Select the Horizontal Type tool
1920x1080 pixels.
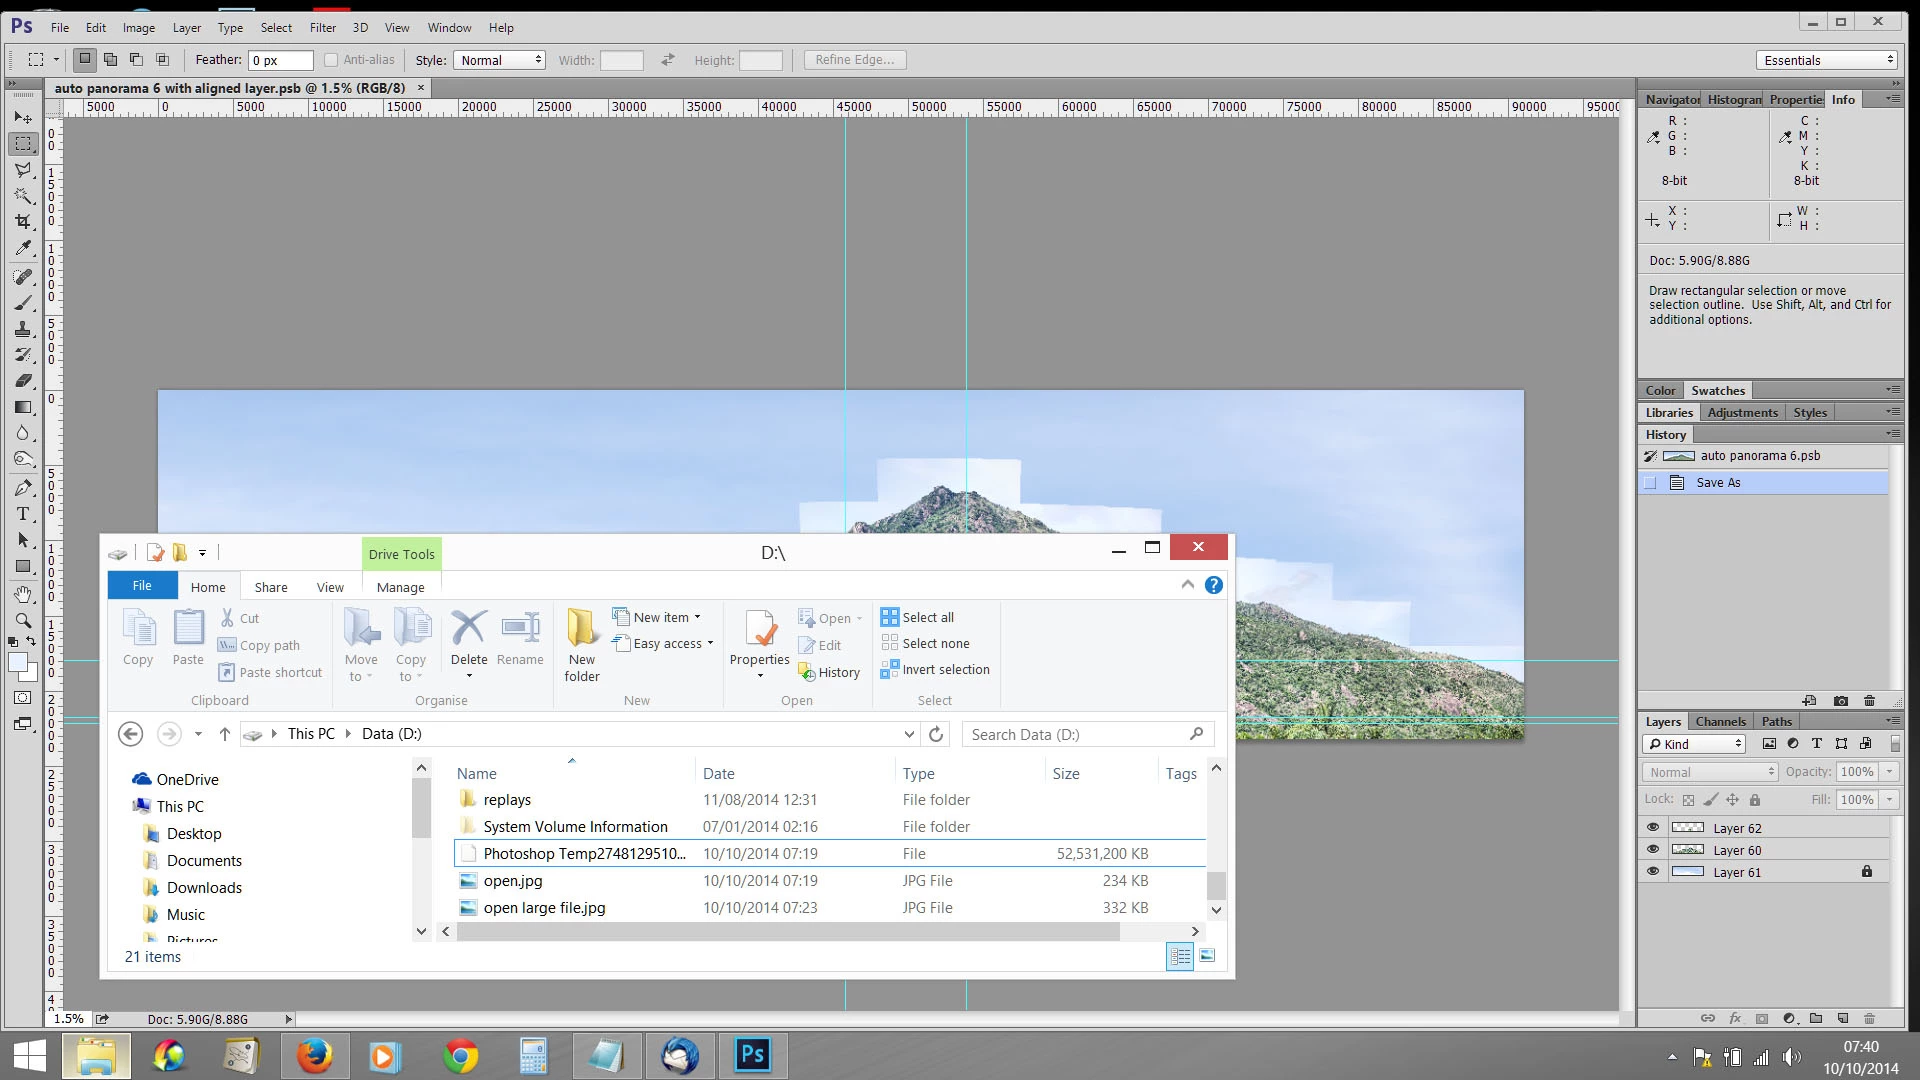23,514
